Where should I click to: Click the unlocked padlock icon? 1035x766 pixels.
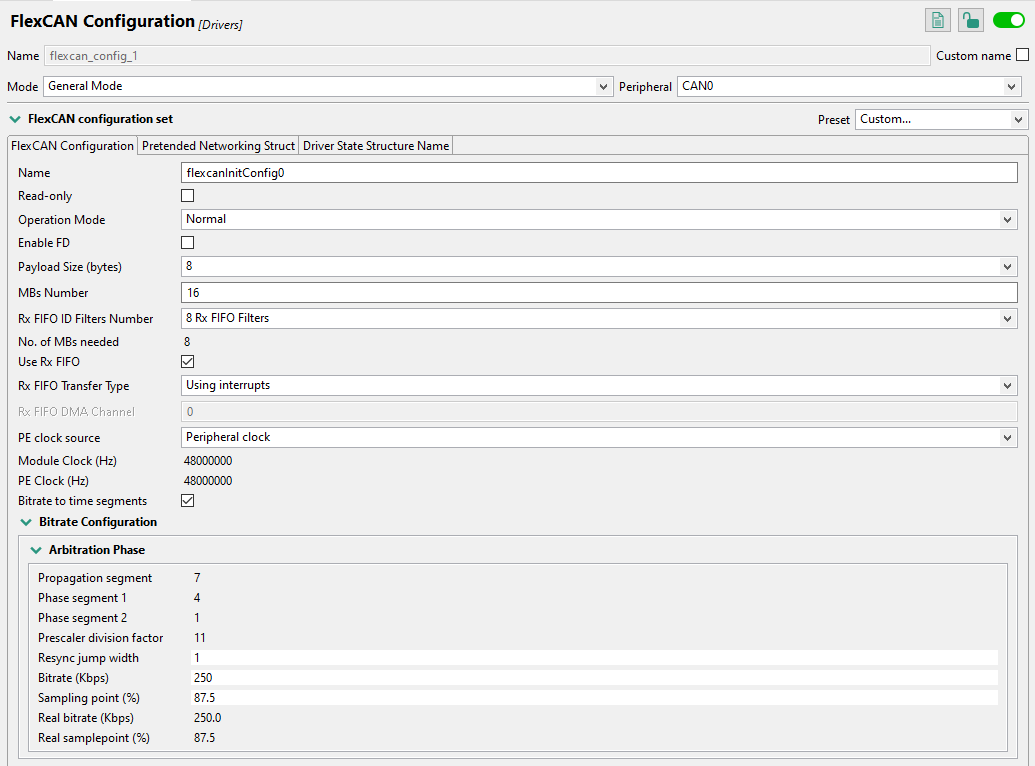point(970,20)
